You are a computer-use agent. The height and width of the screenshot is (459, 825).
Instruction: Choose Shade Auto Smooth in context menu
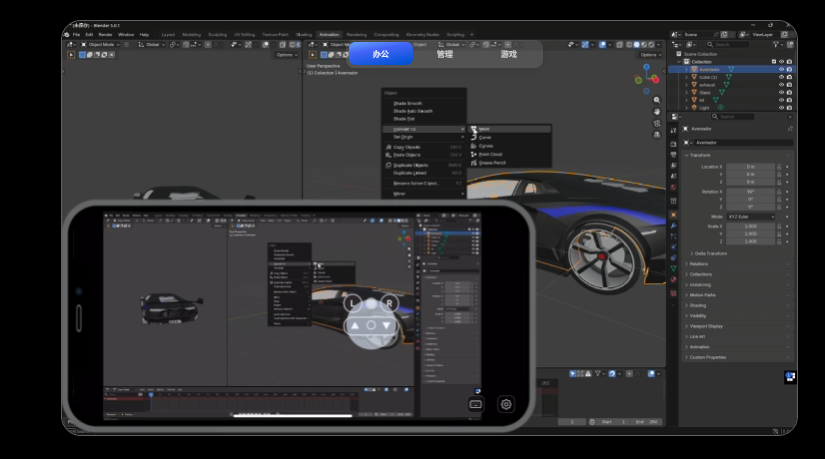pyautogui.click(x=413, y=111)
